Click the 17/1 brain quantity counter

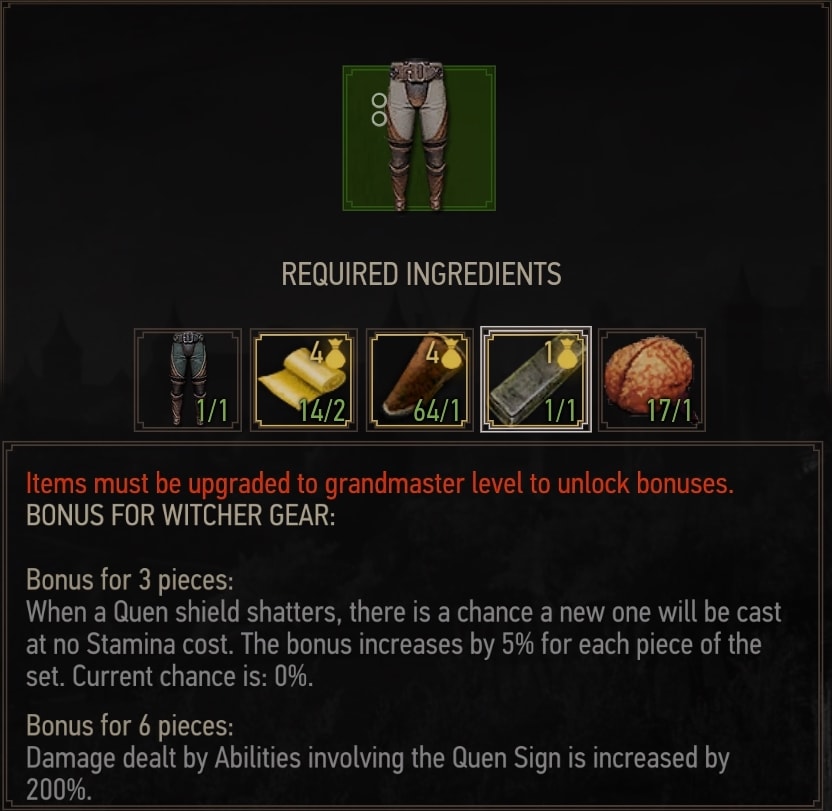(670, 410)
